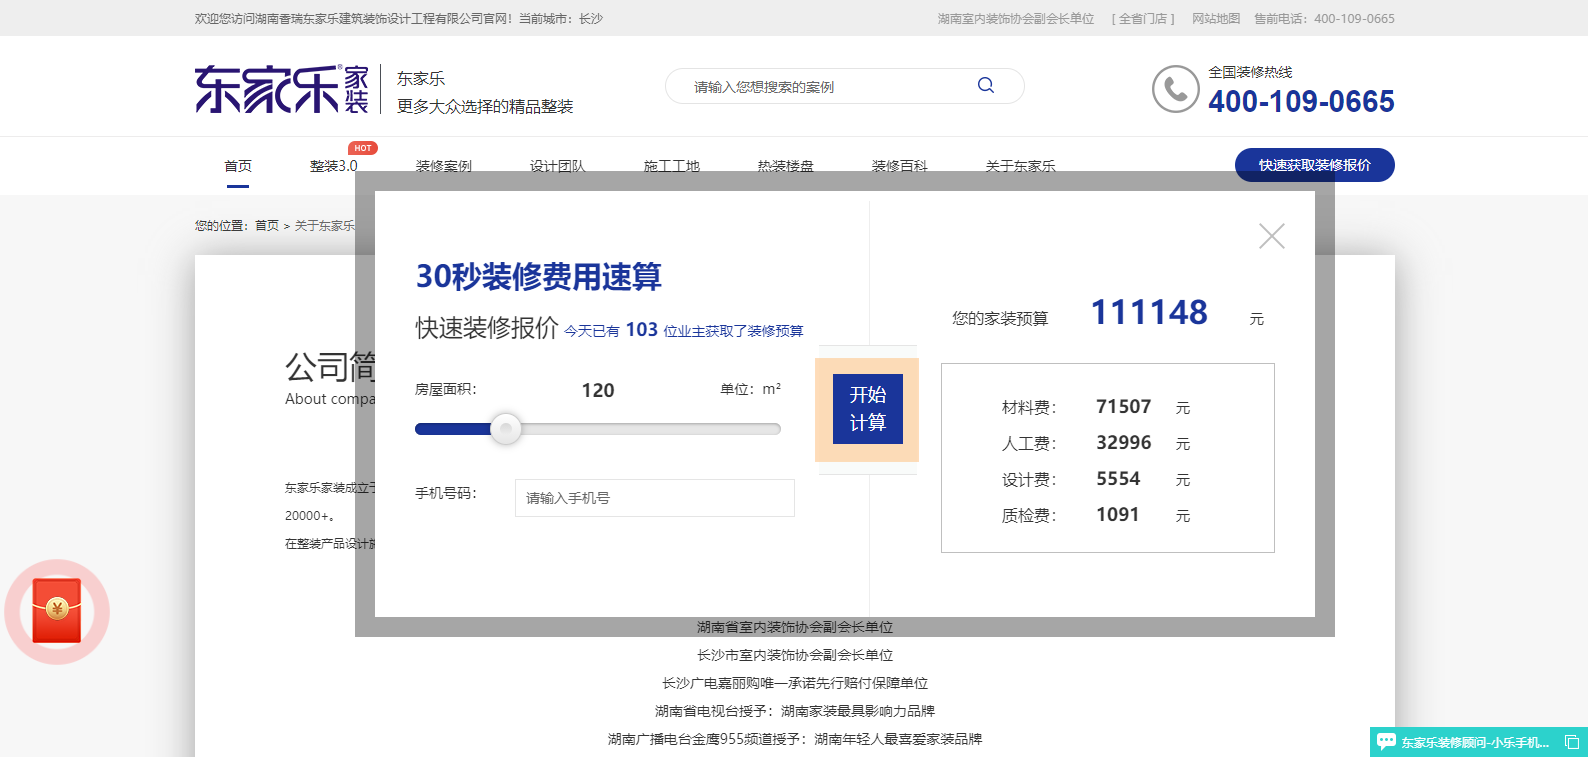The width and height of the screenshot is (1588, 757).
Task: Focus the phone number input field
Action: [x=654, y=498]
